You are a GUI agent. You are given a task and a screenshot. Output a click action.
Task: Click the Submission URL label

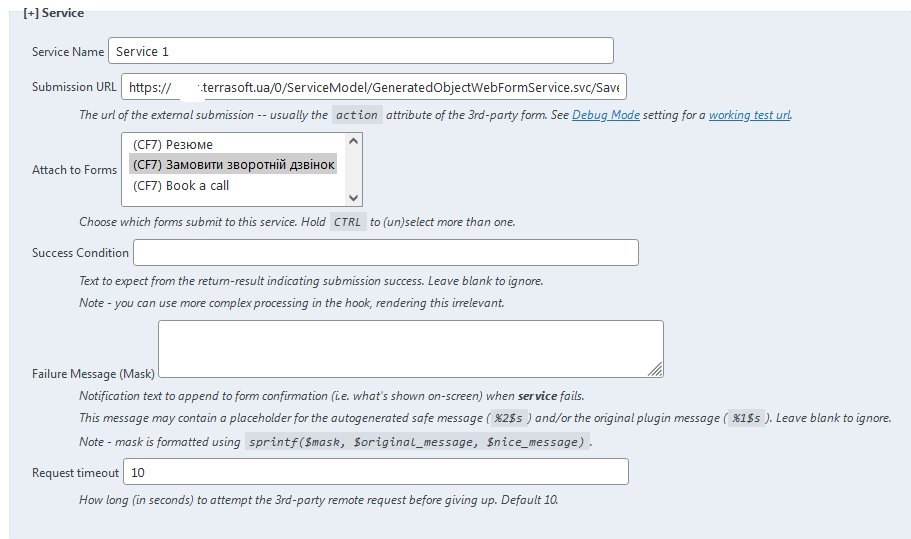(74, 88)
